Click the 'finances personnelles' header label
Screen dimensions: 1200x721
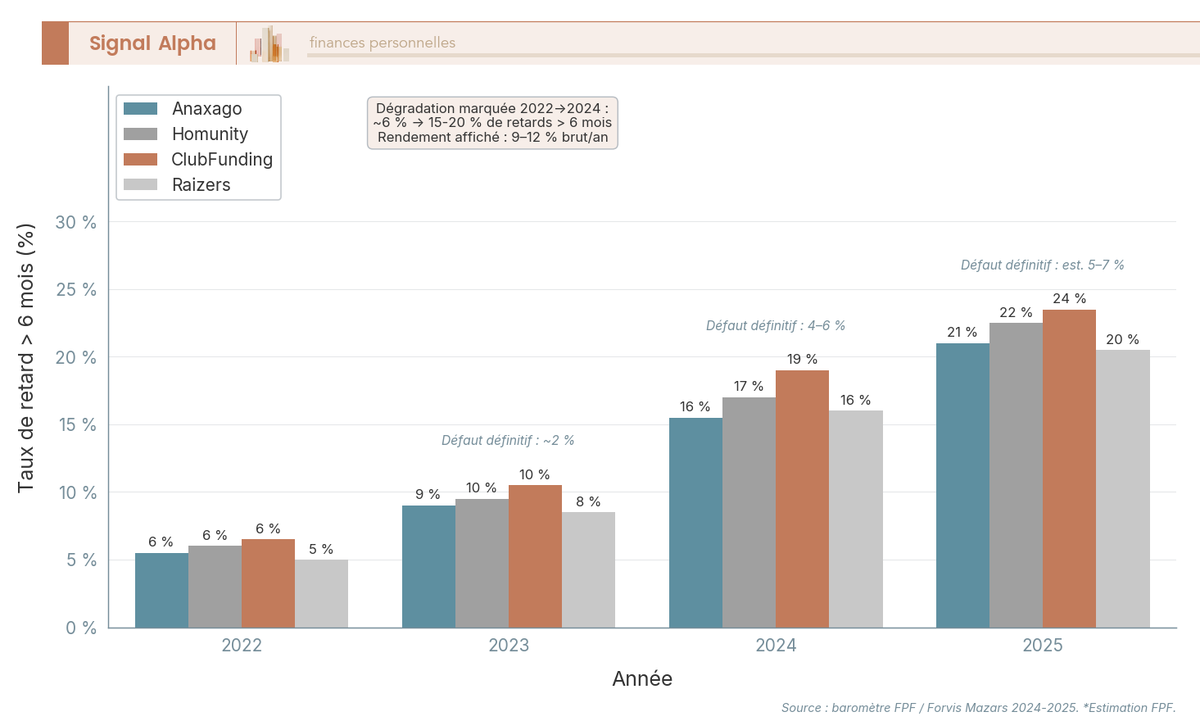[382, 42]
